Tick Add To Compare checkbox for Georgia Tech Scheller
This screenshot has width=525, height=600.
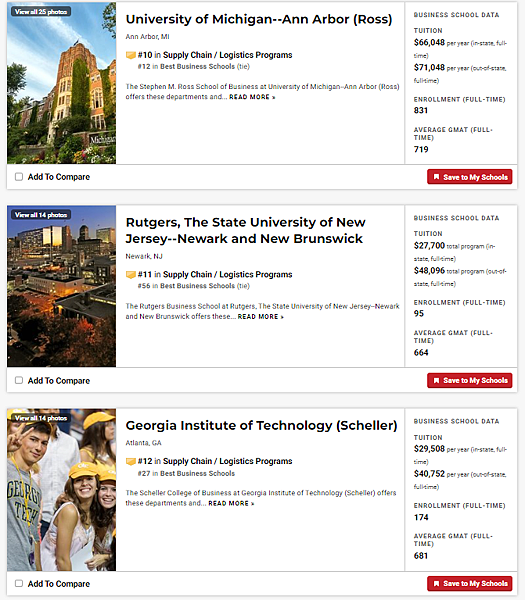(x=19, y=584)
